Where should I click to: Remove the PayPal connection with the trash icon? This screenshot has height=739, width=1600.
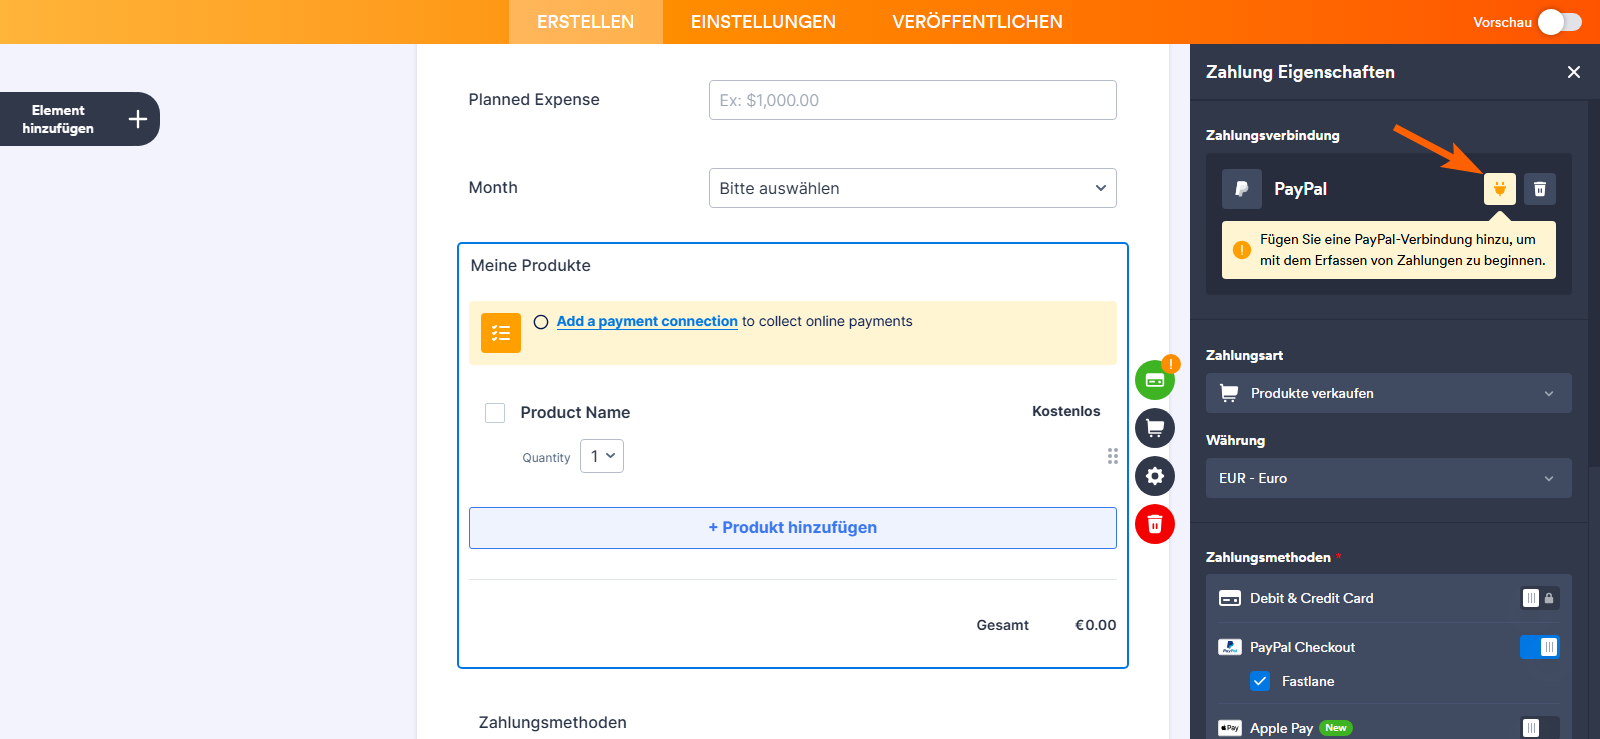tap(1539, 188)
